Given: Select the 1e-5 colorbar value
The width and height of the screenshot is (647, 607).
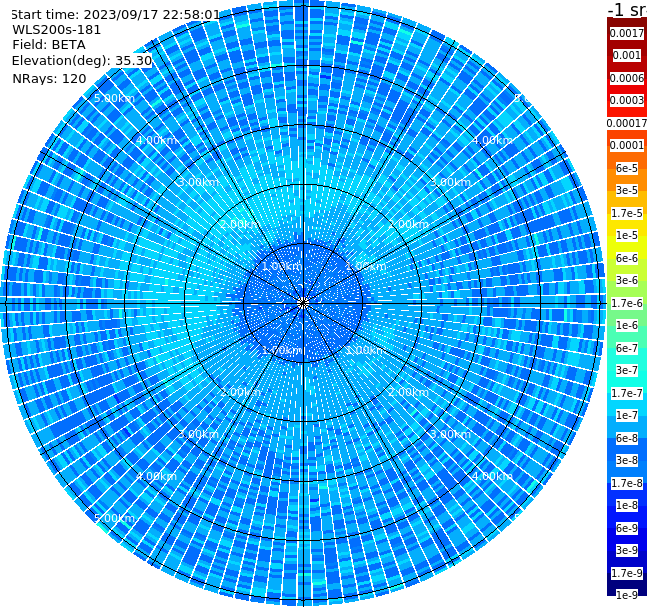Looking at the screenshot, I should (x=627, y=235).
